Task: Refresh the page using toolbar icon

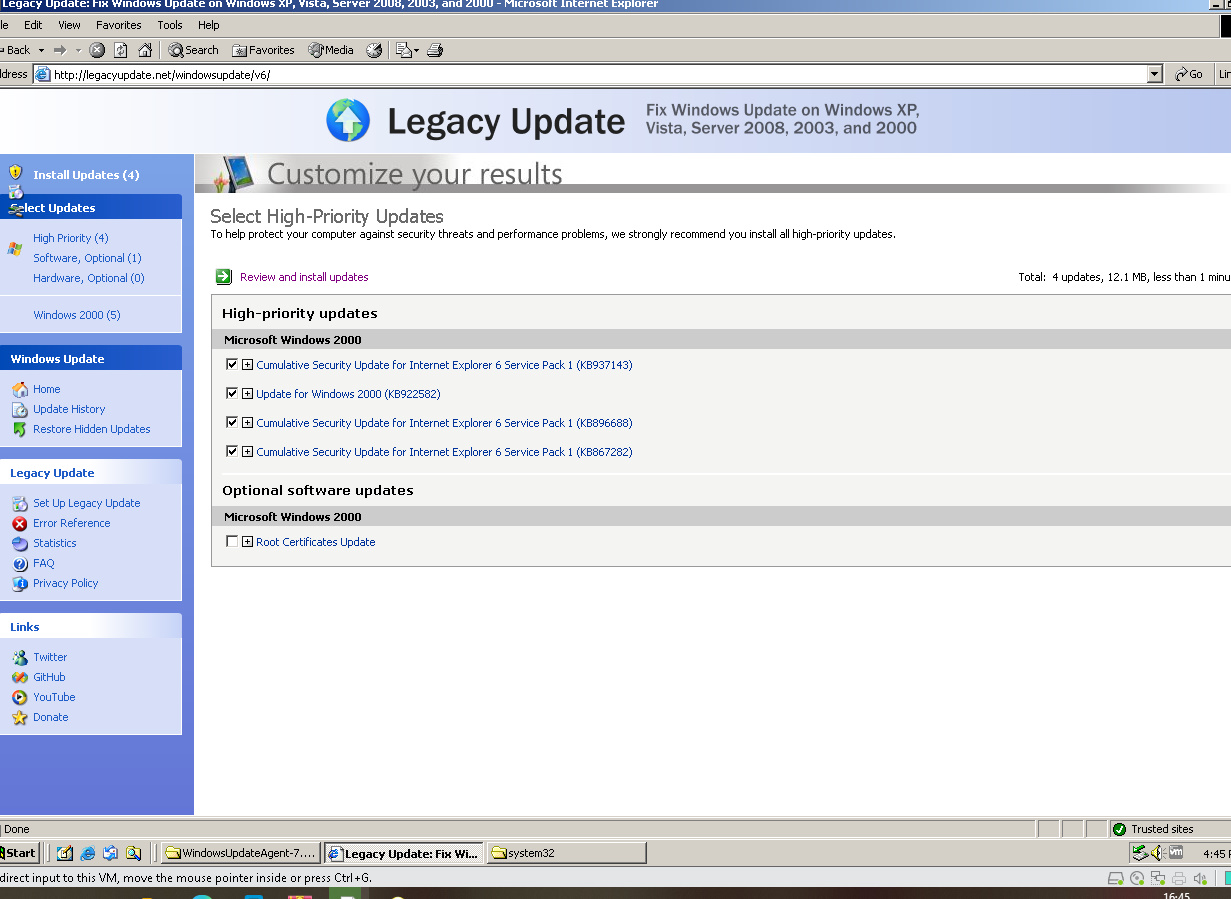Action: pos(121,50)
